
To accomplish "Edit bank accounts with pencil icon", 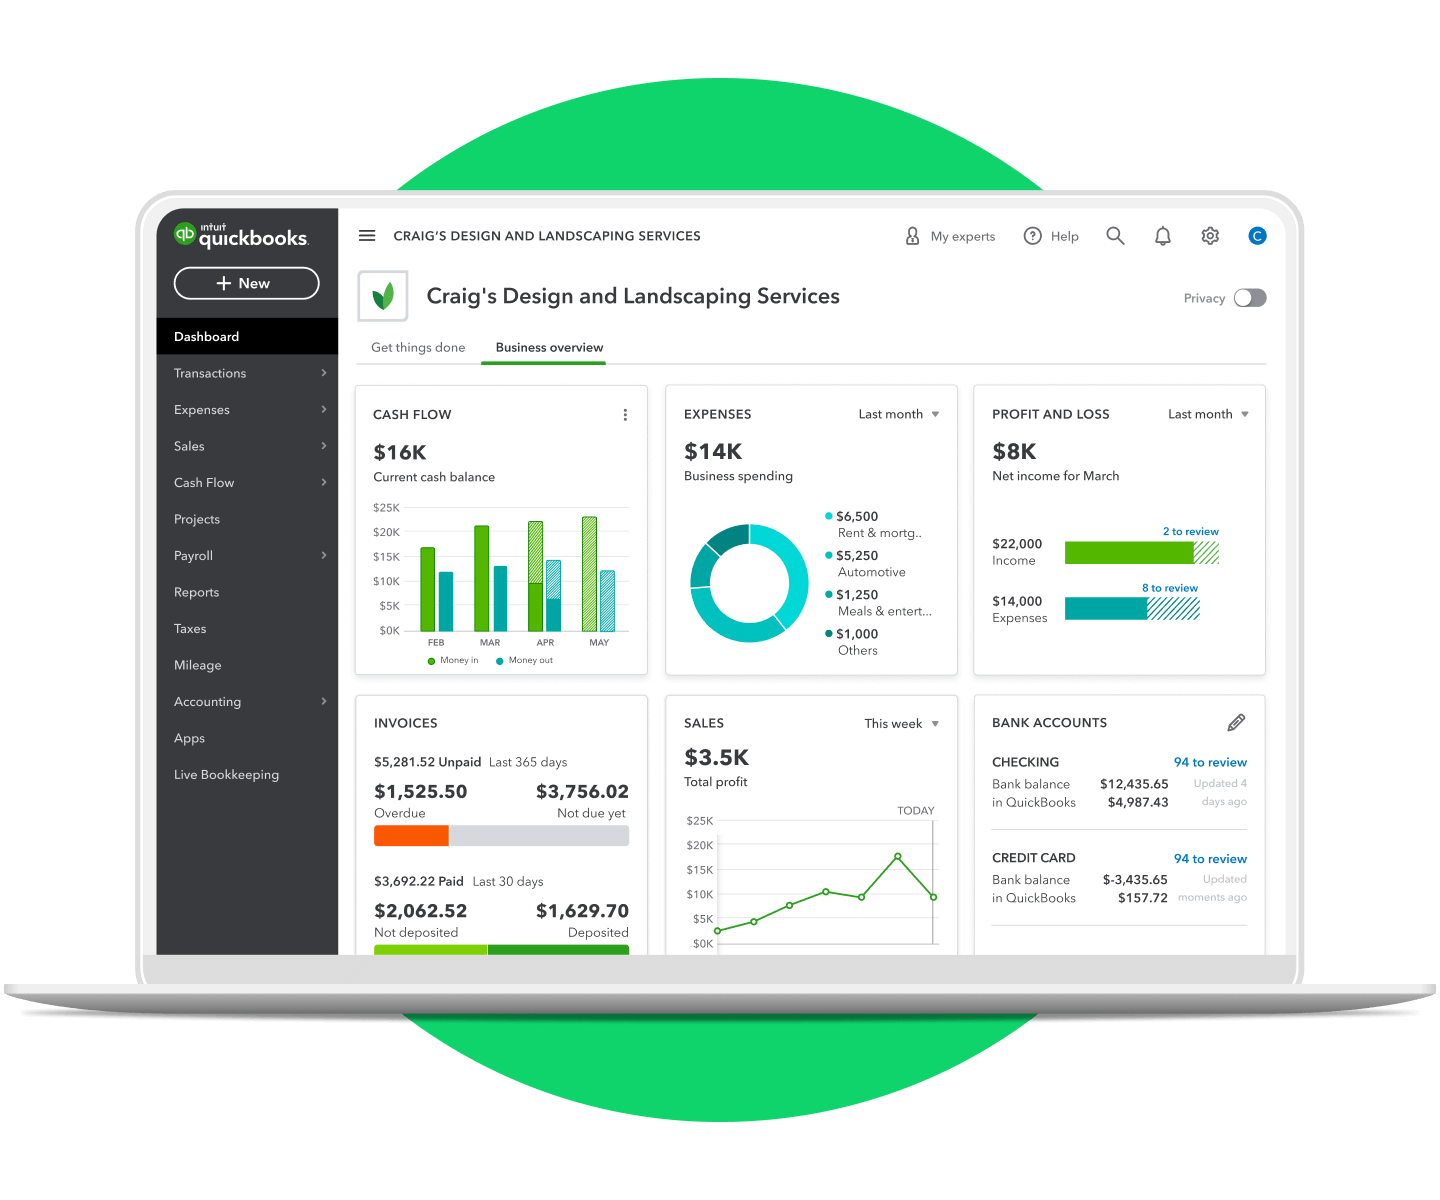I will tap(1236, 722).
